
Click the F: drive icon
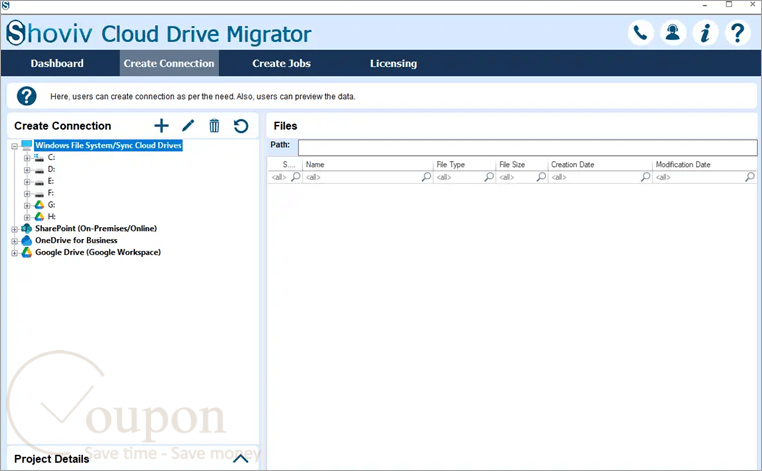point(39,193)
